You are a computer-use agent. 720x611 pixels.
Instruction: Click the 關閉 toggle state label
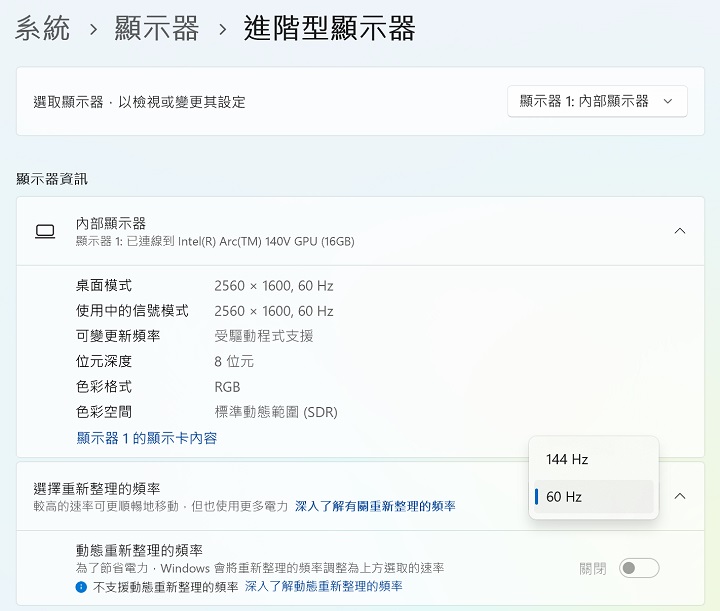click(593, 569)
